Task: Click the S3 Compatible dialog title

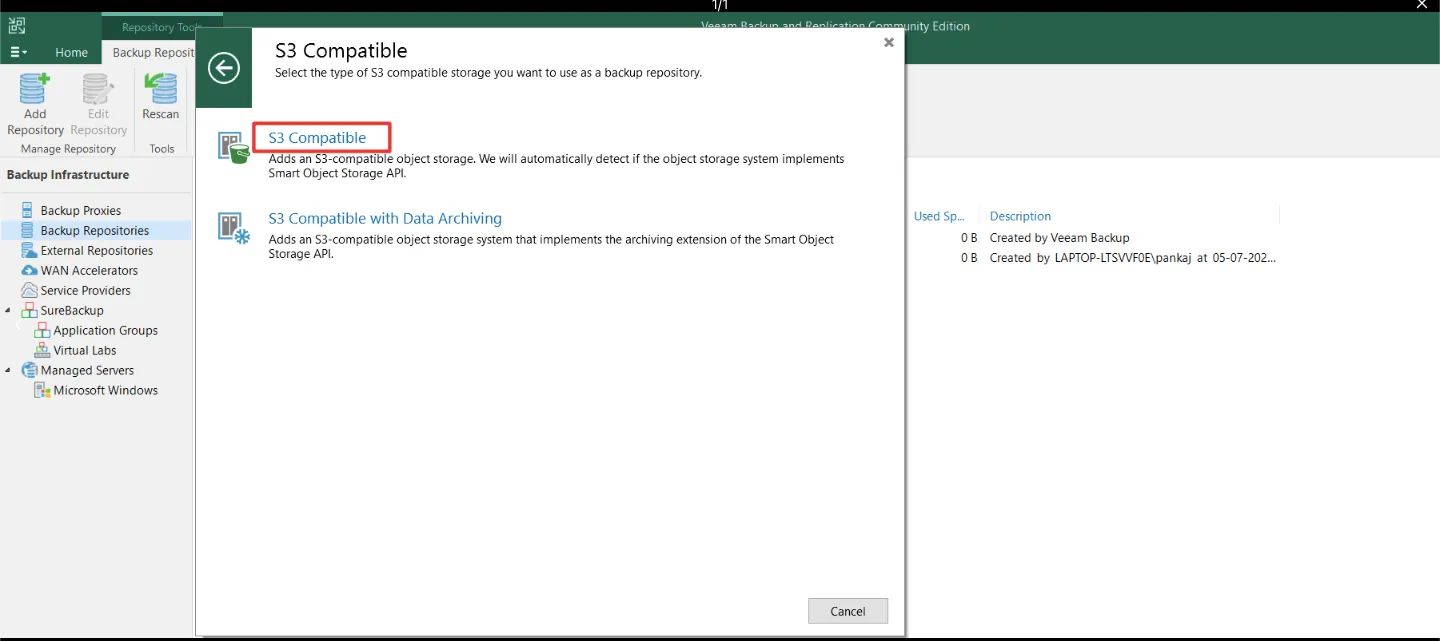Action: coord(341,51)
